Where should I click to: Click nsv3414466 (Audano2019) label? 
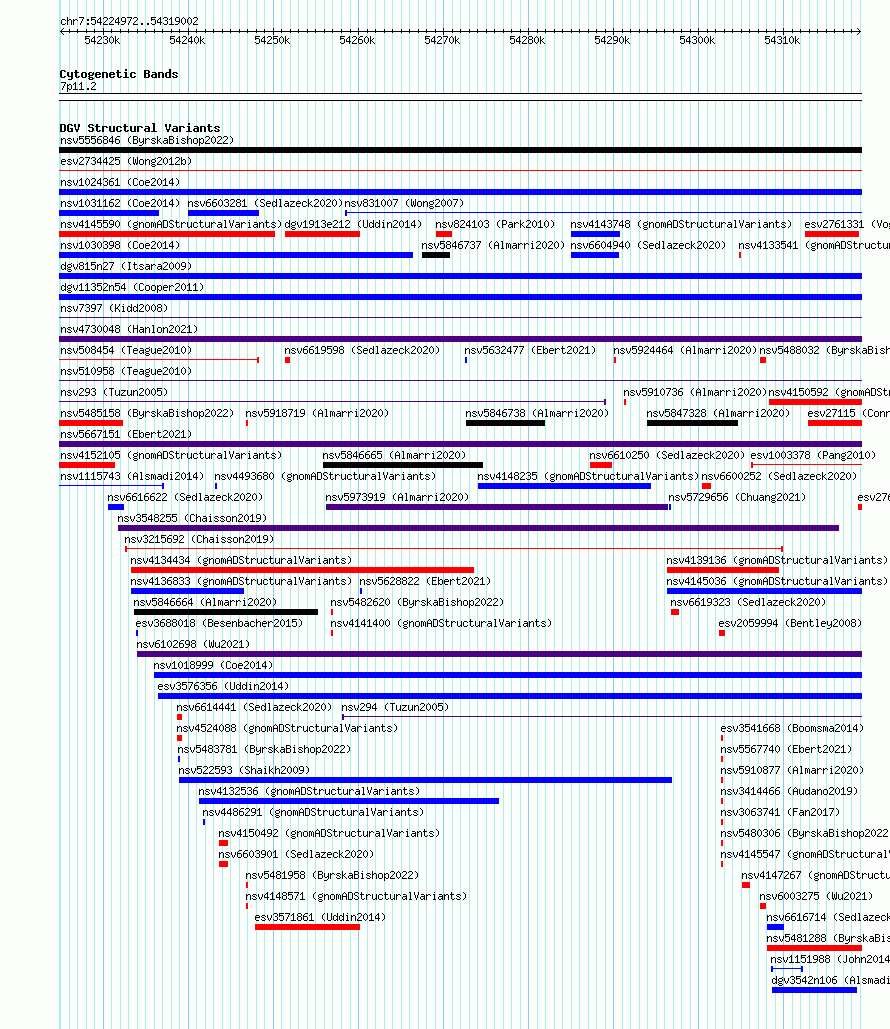click(790, 791)
